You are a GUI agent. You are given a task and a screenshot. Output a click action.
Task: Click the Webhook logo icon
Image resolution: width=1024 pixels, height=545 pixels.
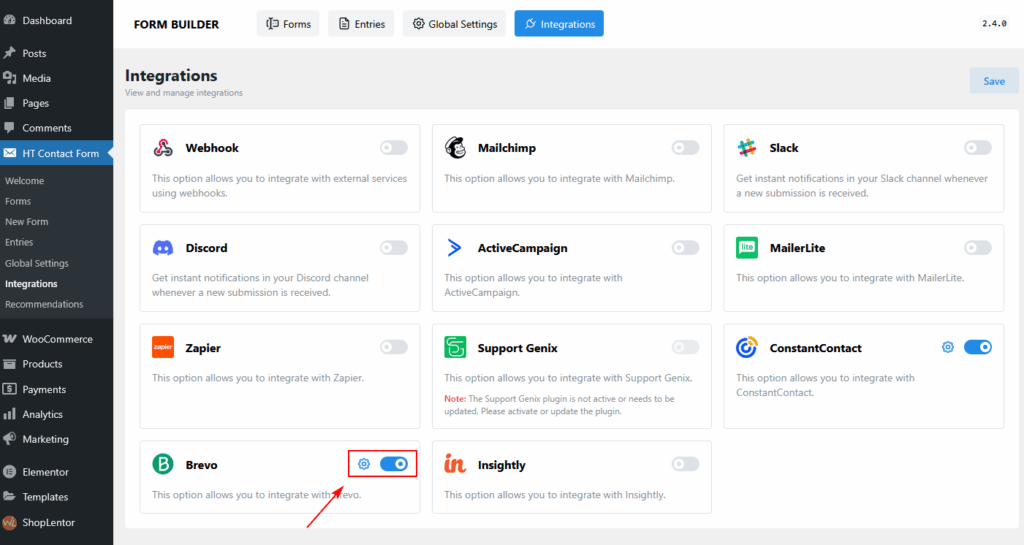[163, 148]
